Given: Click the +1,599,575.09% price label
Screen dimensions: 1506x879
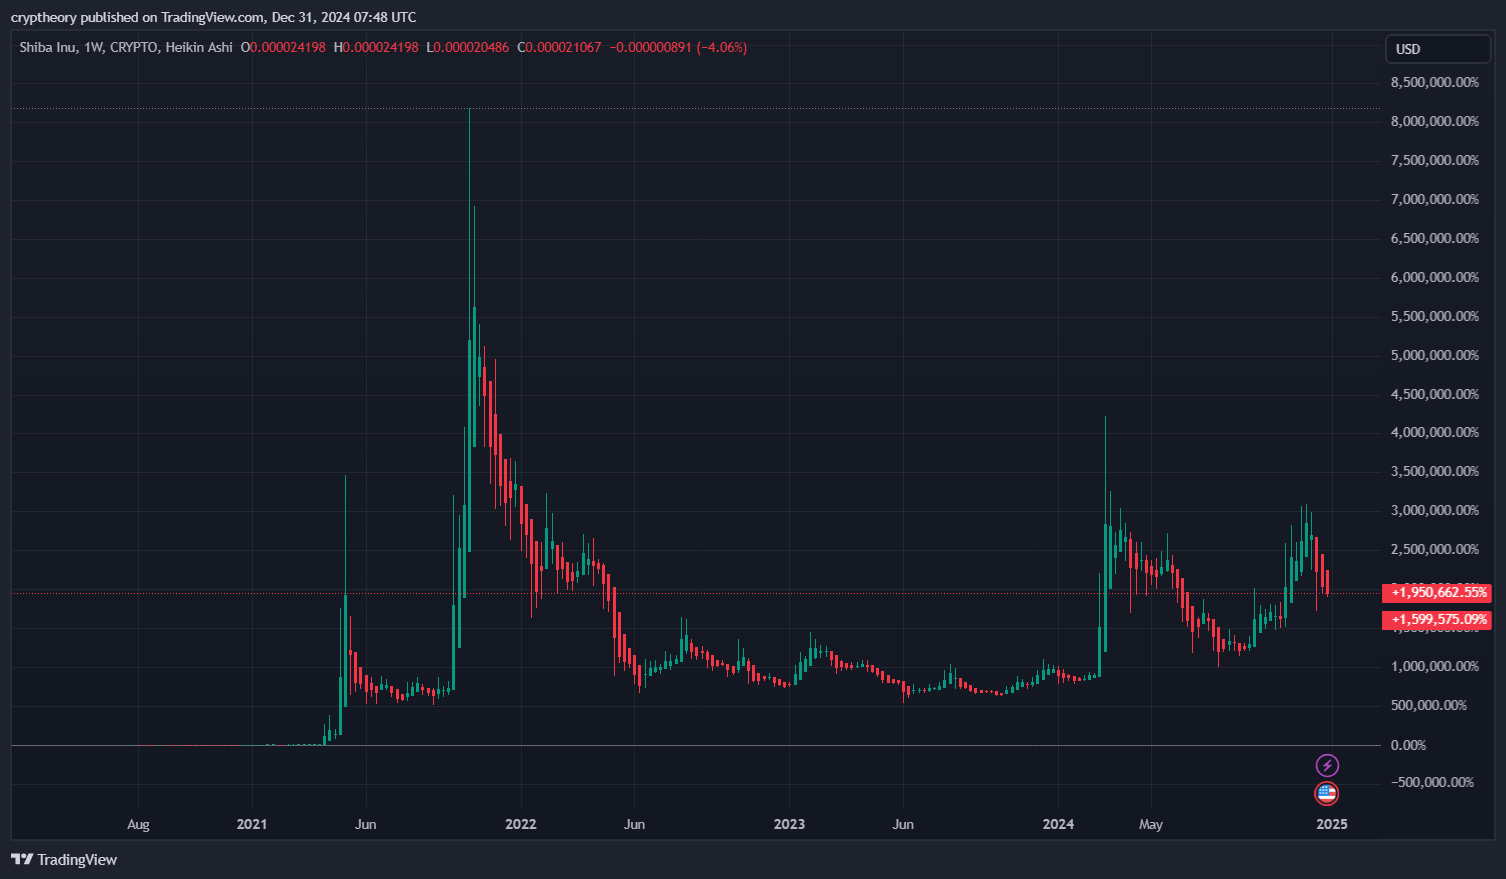Looking at the screenshot, I should [1437, 620].
